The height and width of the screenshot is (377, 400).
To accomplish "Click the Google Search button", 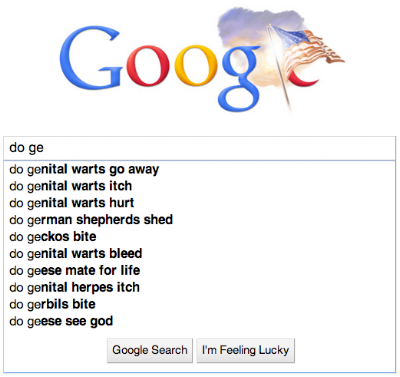I will pos(150,350).
